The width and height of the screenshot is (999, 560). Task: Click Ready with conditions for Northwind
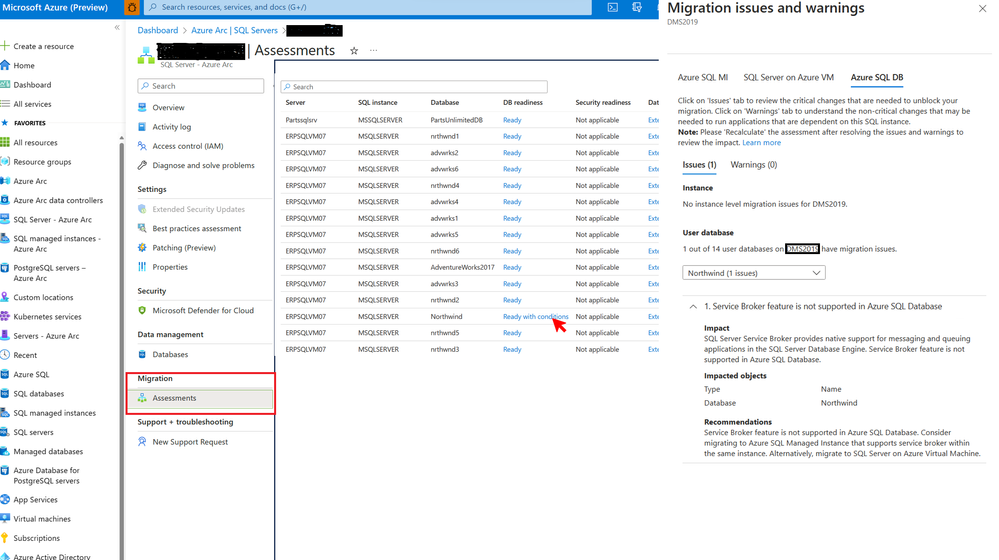click(x=535, y=317)
